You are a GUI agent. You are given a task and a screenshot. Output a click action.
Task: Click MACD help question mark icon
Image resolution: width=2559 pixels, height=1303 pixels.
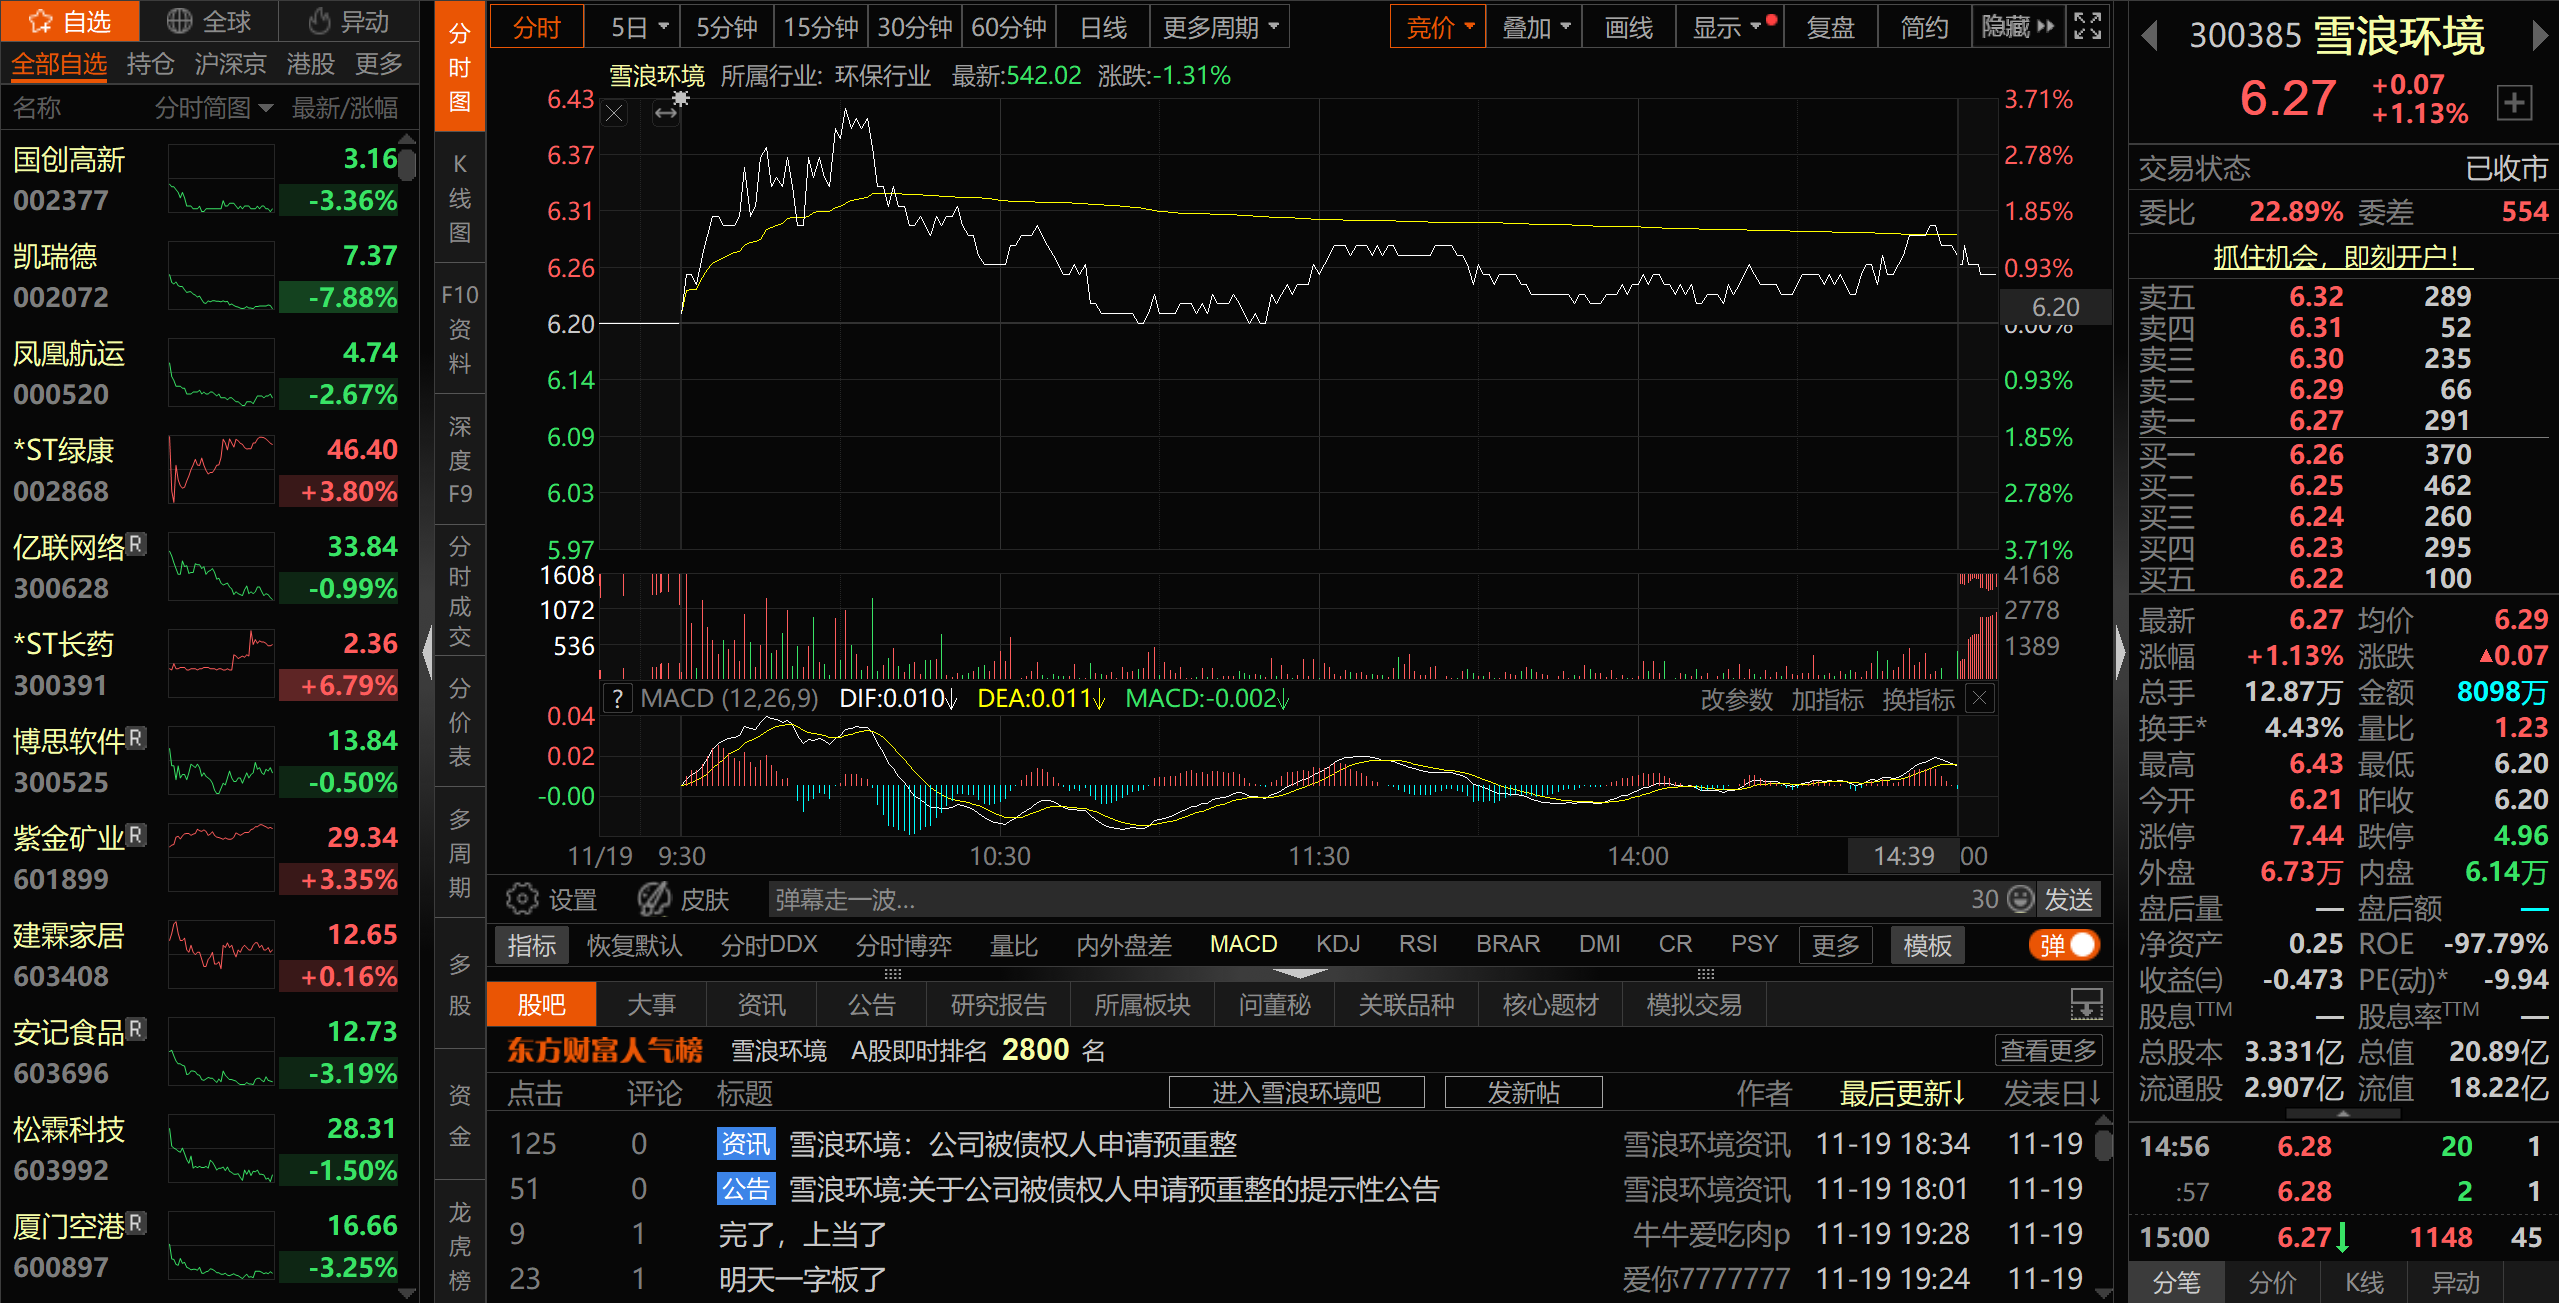click(x=618, y=699)
